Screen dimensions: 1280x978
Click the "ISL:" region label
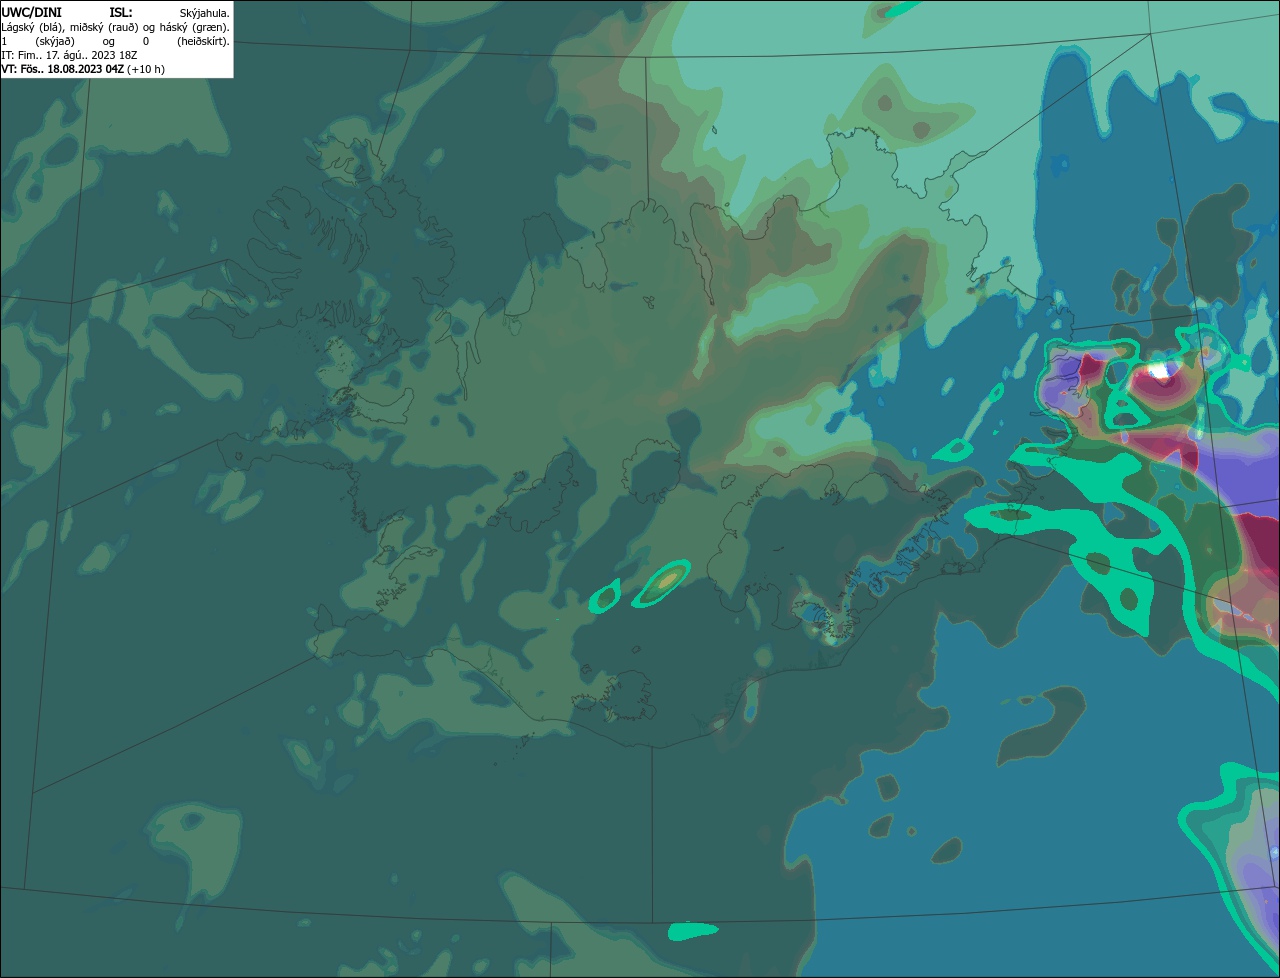pyautogui.click(x=121, y=13)
